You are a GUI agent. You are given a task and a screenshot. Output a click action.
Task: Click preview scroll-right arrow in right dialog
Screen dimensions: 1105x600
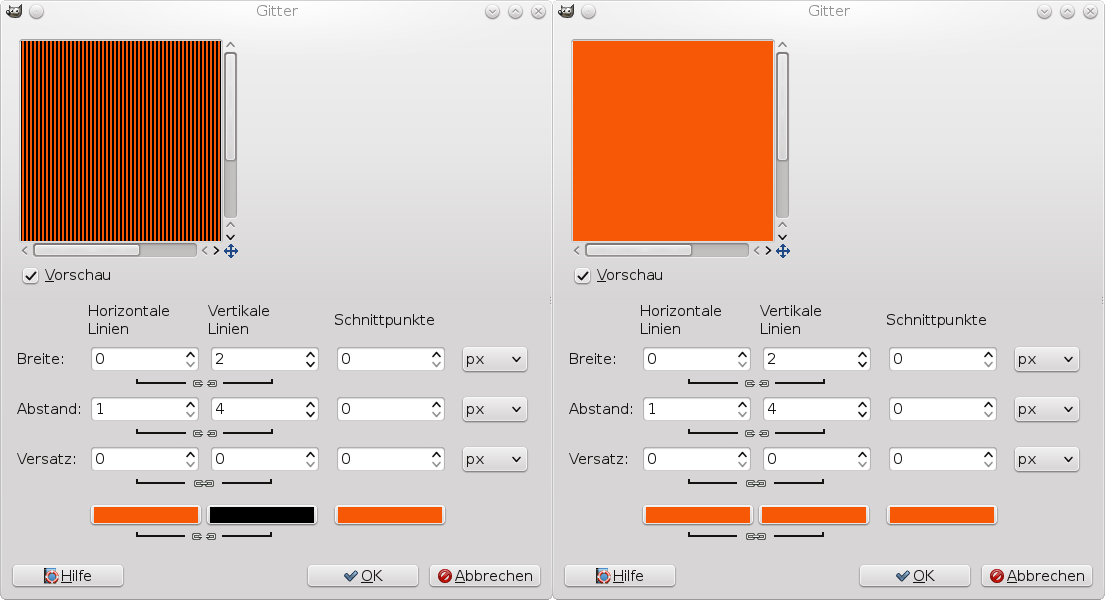point(768,250)
